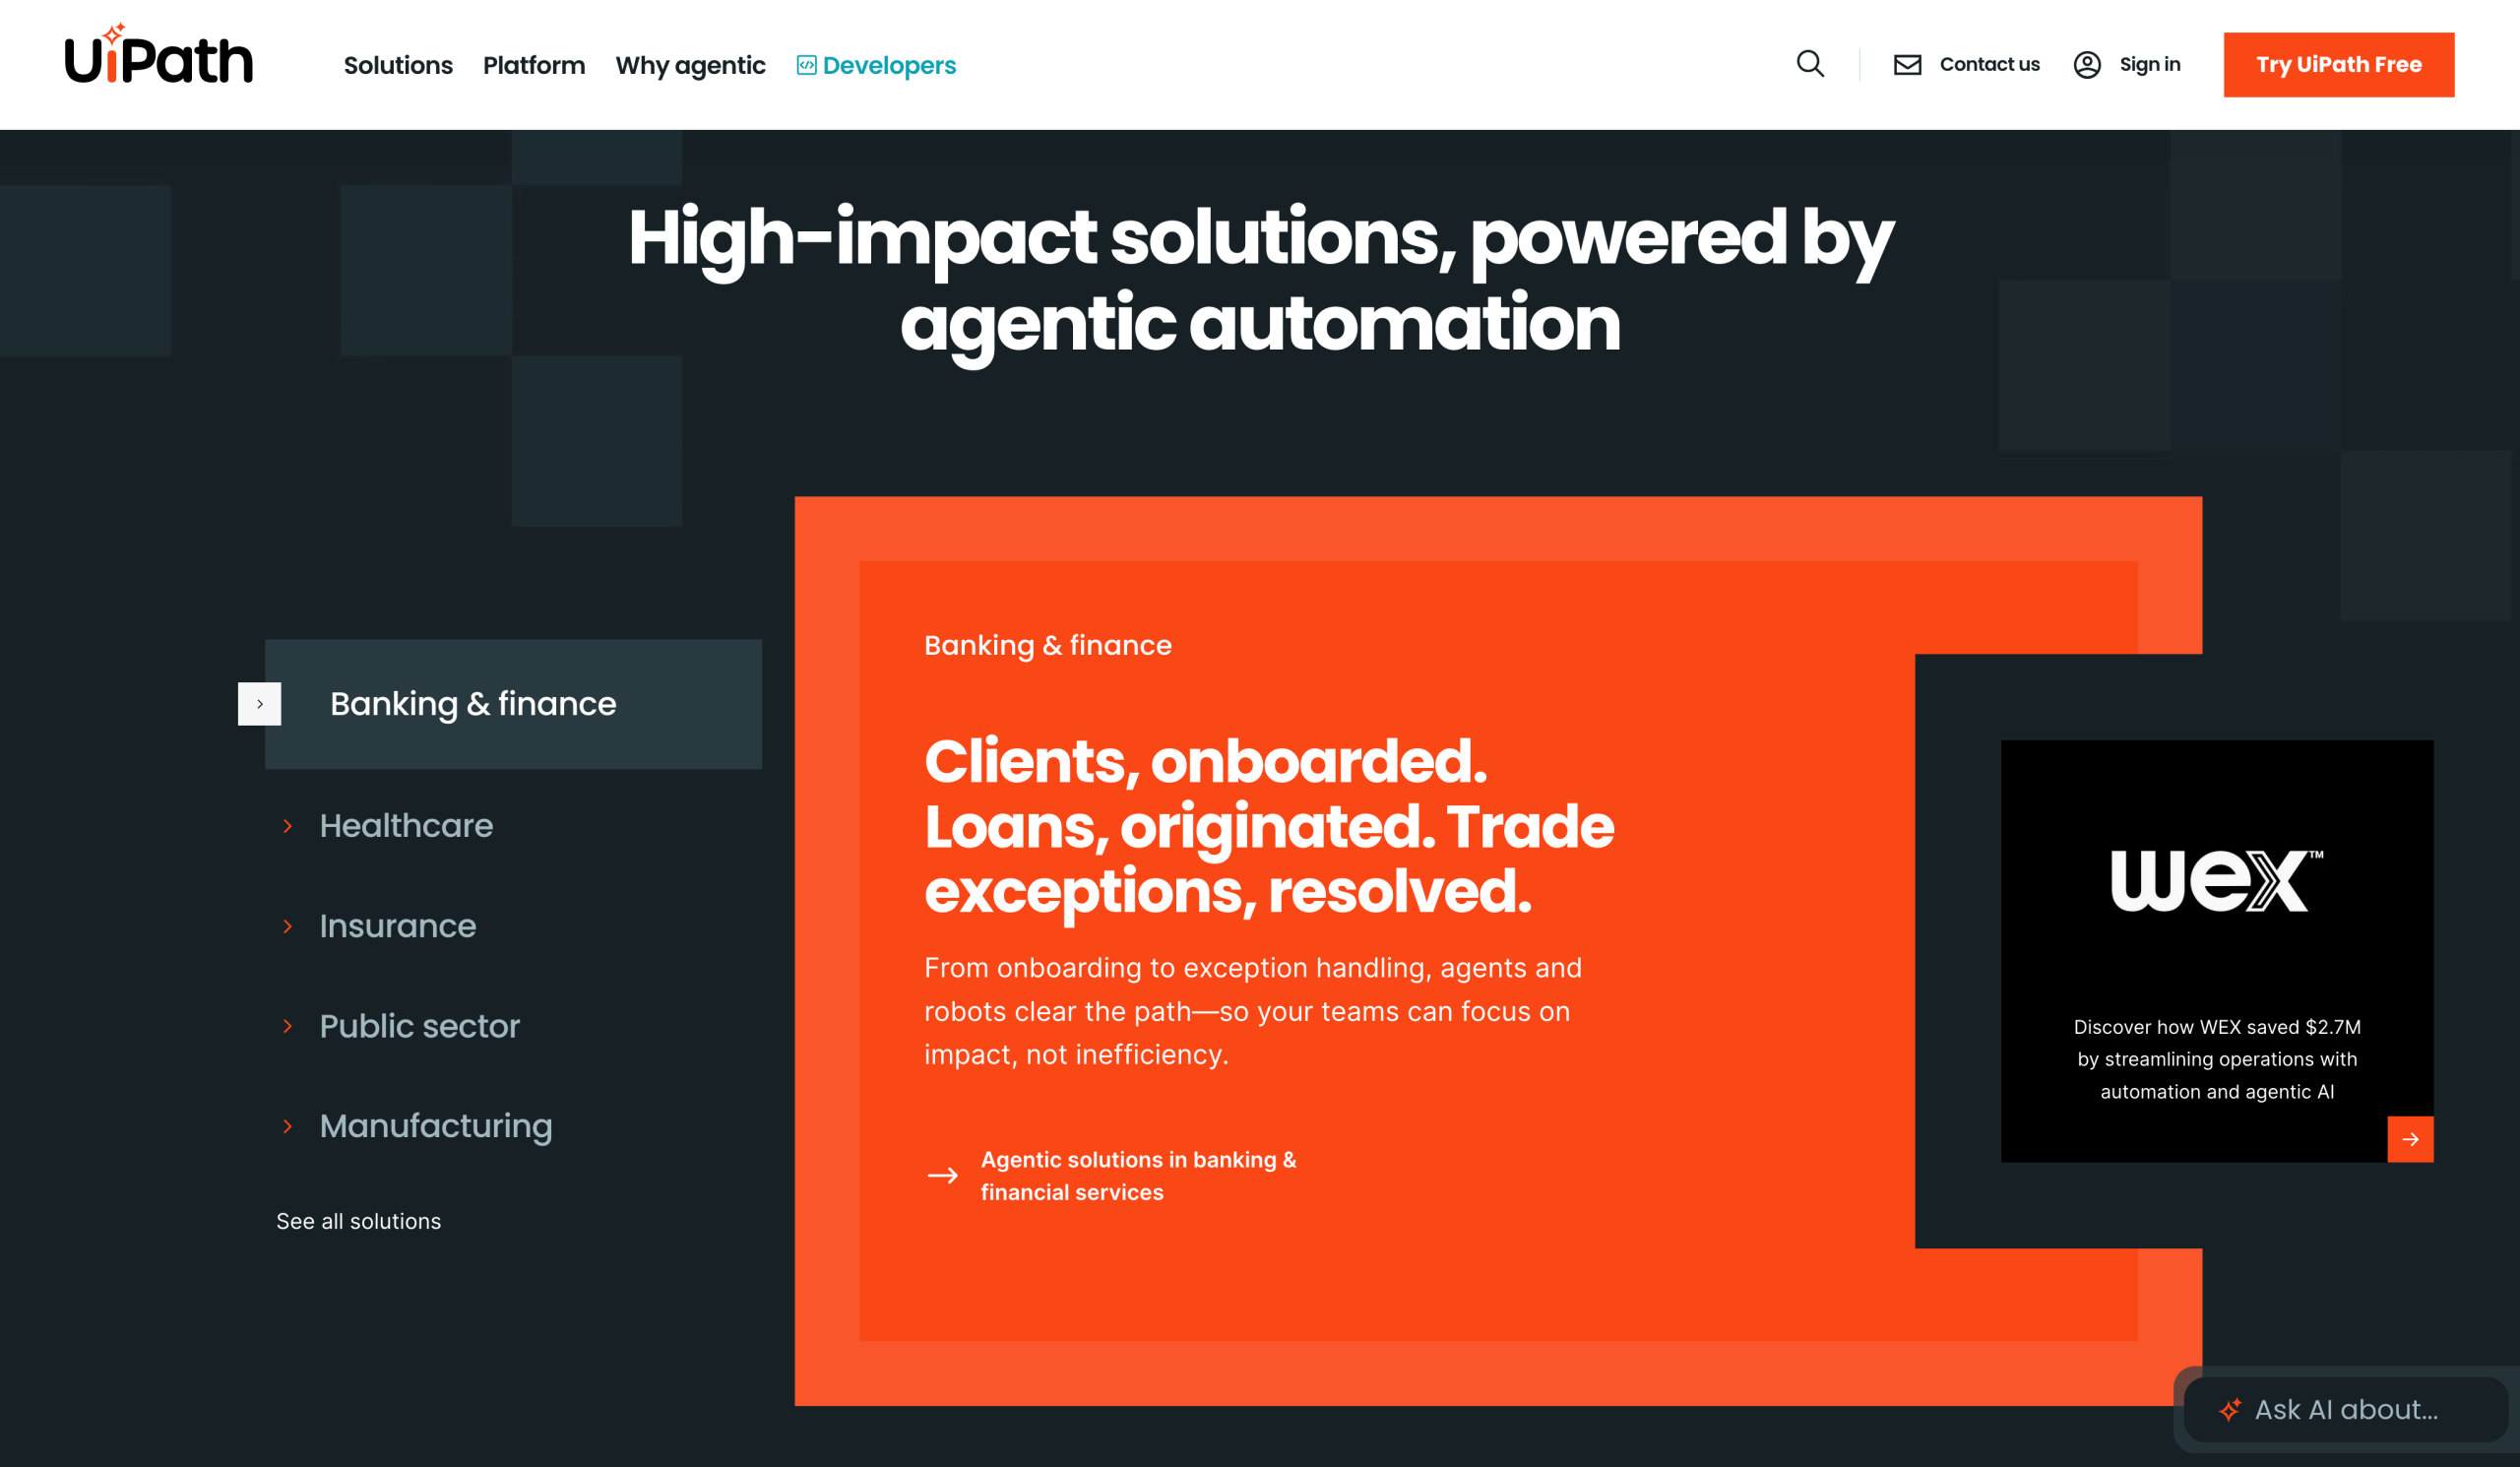Collapse the Banking & finance chevron
This screenshot has width=2520, height=1467.
(x=259, y=703)
